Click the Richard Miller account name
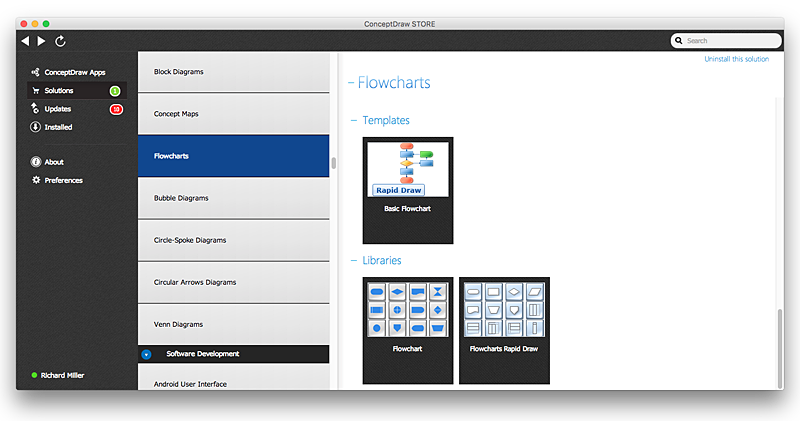 (62, 375)
